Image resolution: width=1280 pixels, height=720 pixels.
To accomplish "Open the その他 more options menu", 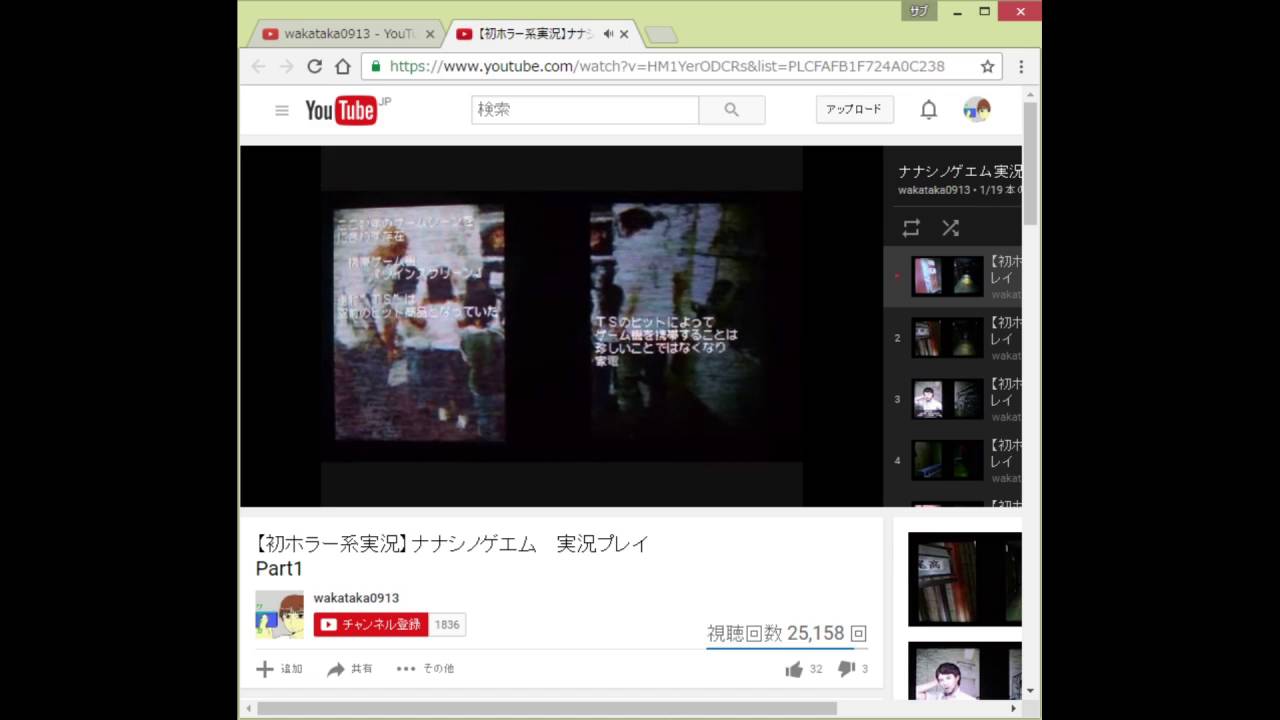I will pyautogui.click(x=425, y=669).
